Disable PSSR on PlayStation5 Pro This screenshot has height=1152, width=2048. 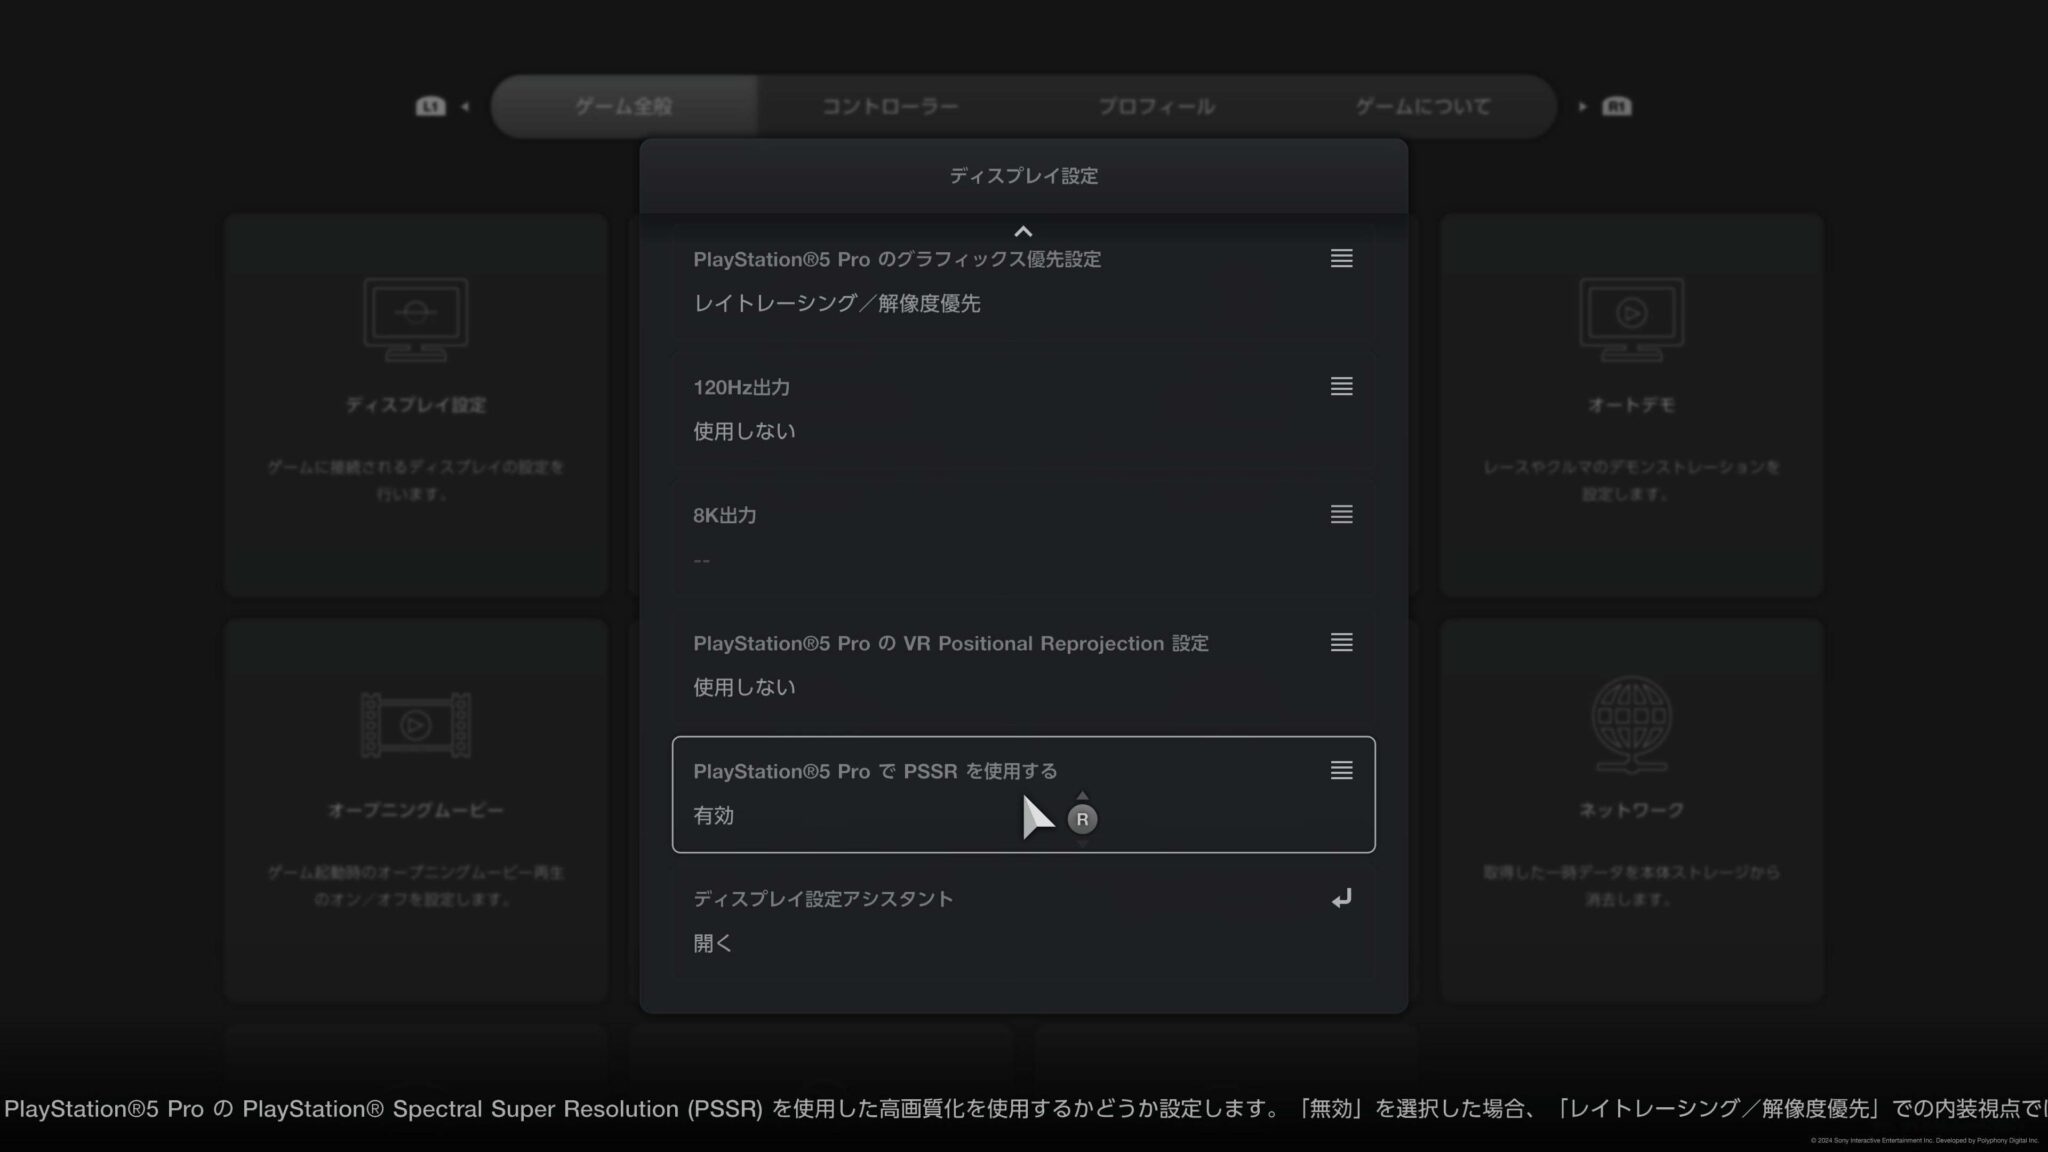click(x=1024, y=793)
